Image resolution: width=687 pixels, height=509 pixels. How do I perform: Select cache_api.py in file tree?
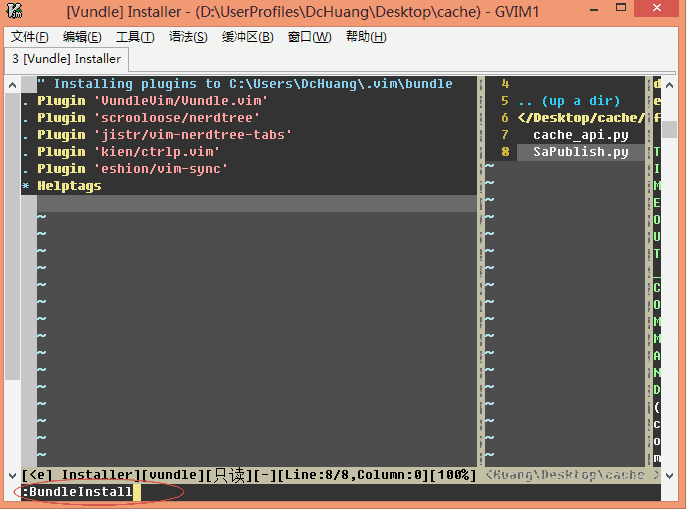581,135
